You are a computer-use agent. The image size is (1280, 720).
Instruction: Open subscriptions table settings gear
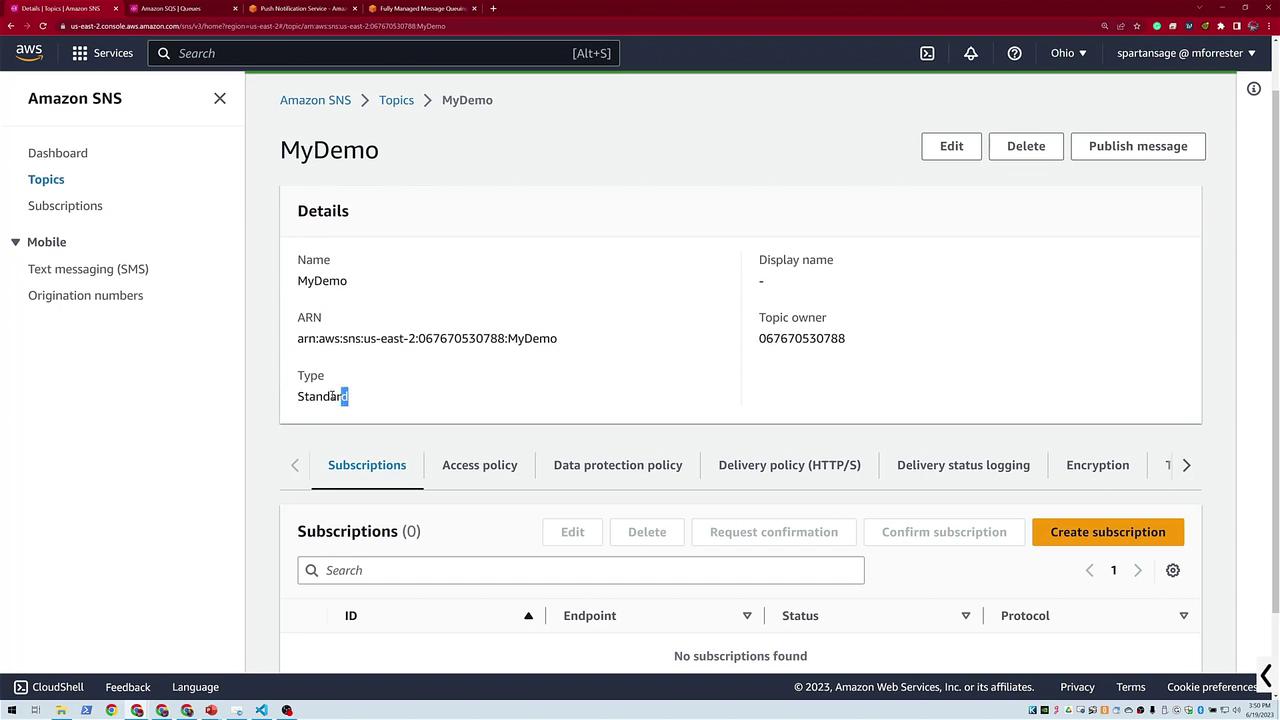1172,570
